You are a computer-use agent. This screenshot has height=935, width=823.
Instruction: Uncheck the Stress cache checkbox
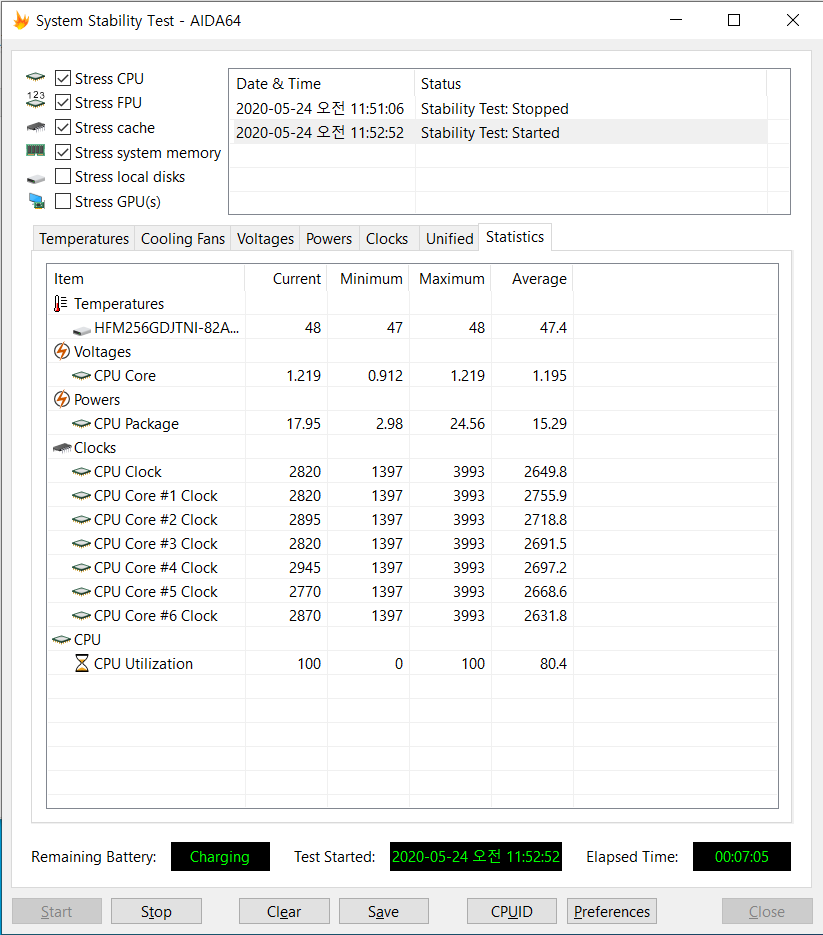coord(63,128)
